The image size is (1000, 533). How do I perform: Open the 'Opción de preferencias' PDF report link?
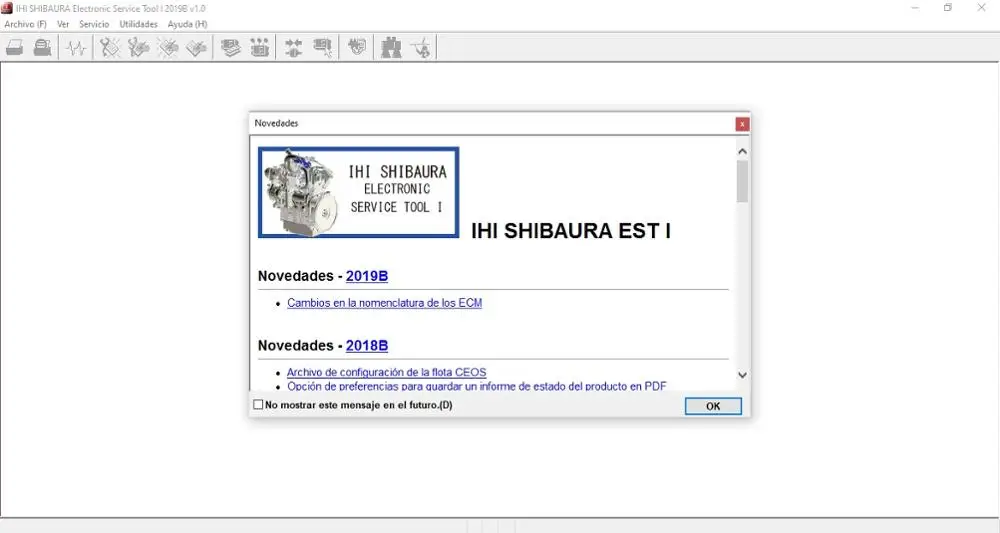point(476,386)
